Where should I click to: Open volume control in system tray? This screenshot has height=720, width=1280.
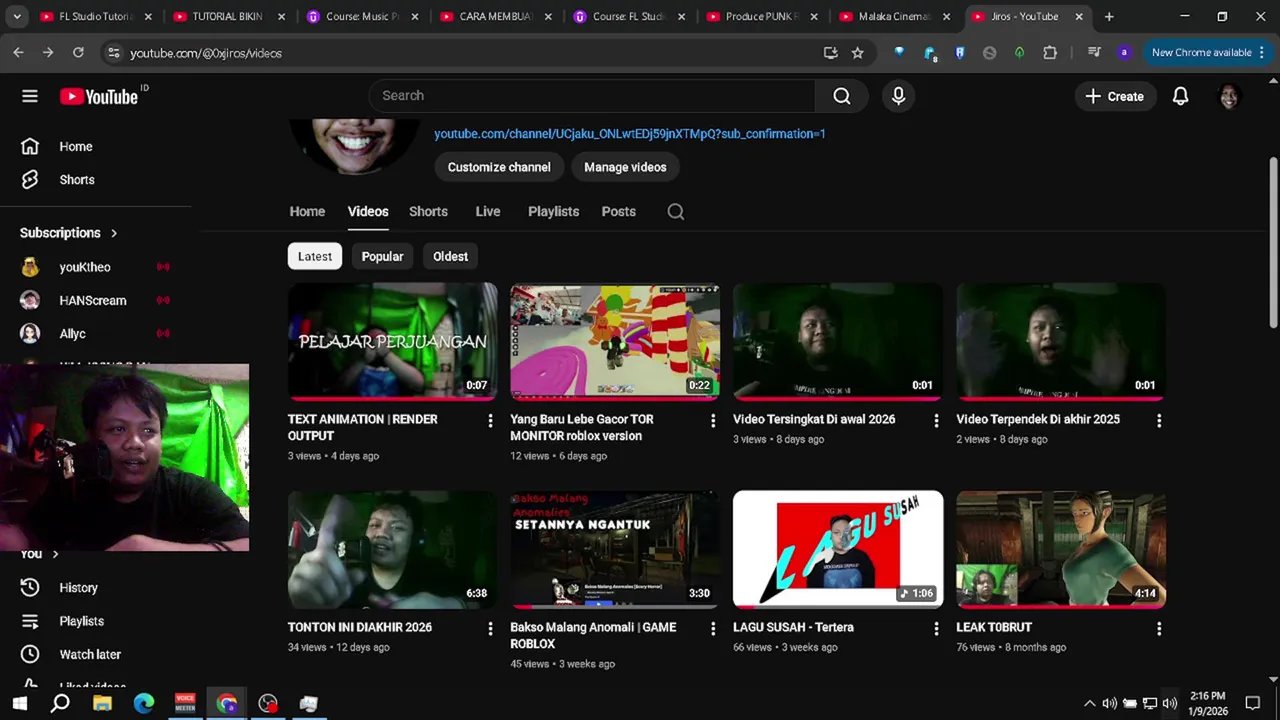pos(1169,703)
